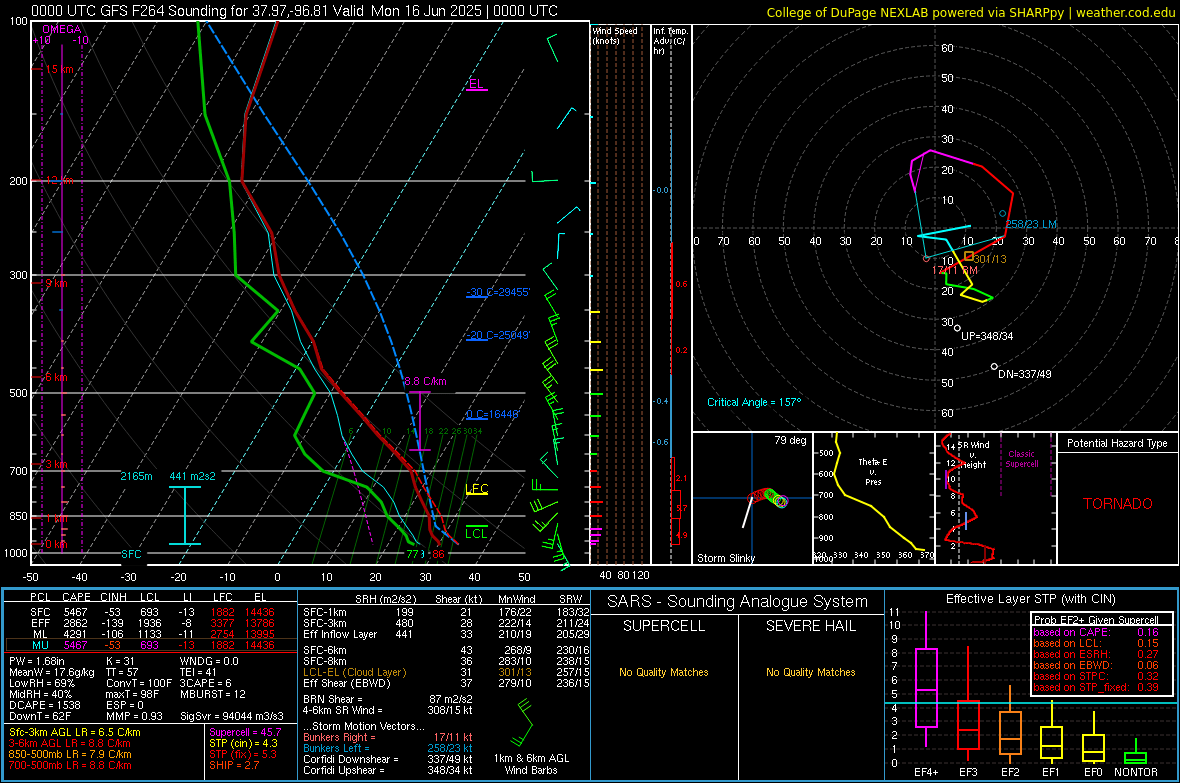Select the 0 C=16446' freezing level label
The image size is (1180, 783).
(x=493, y=414)
